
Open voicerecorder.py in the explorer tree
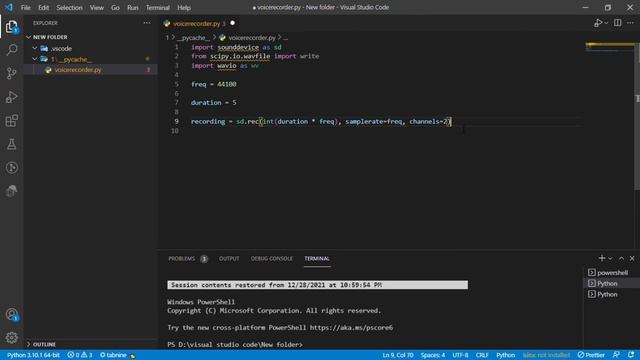(x=91, y=70)
